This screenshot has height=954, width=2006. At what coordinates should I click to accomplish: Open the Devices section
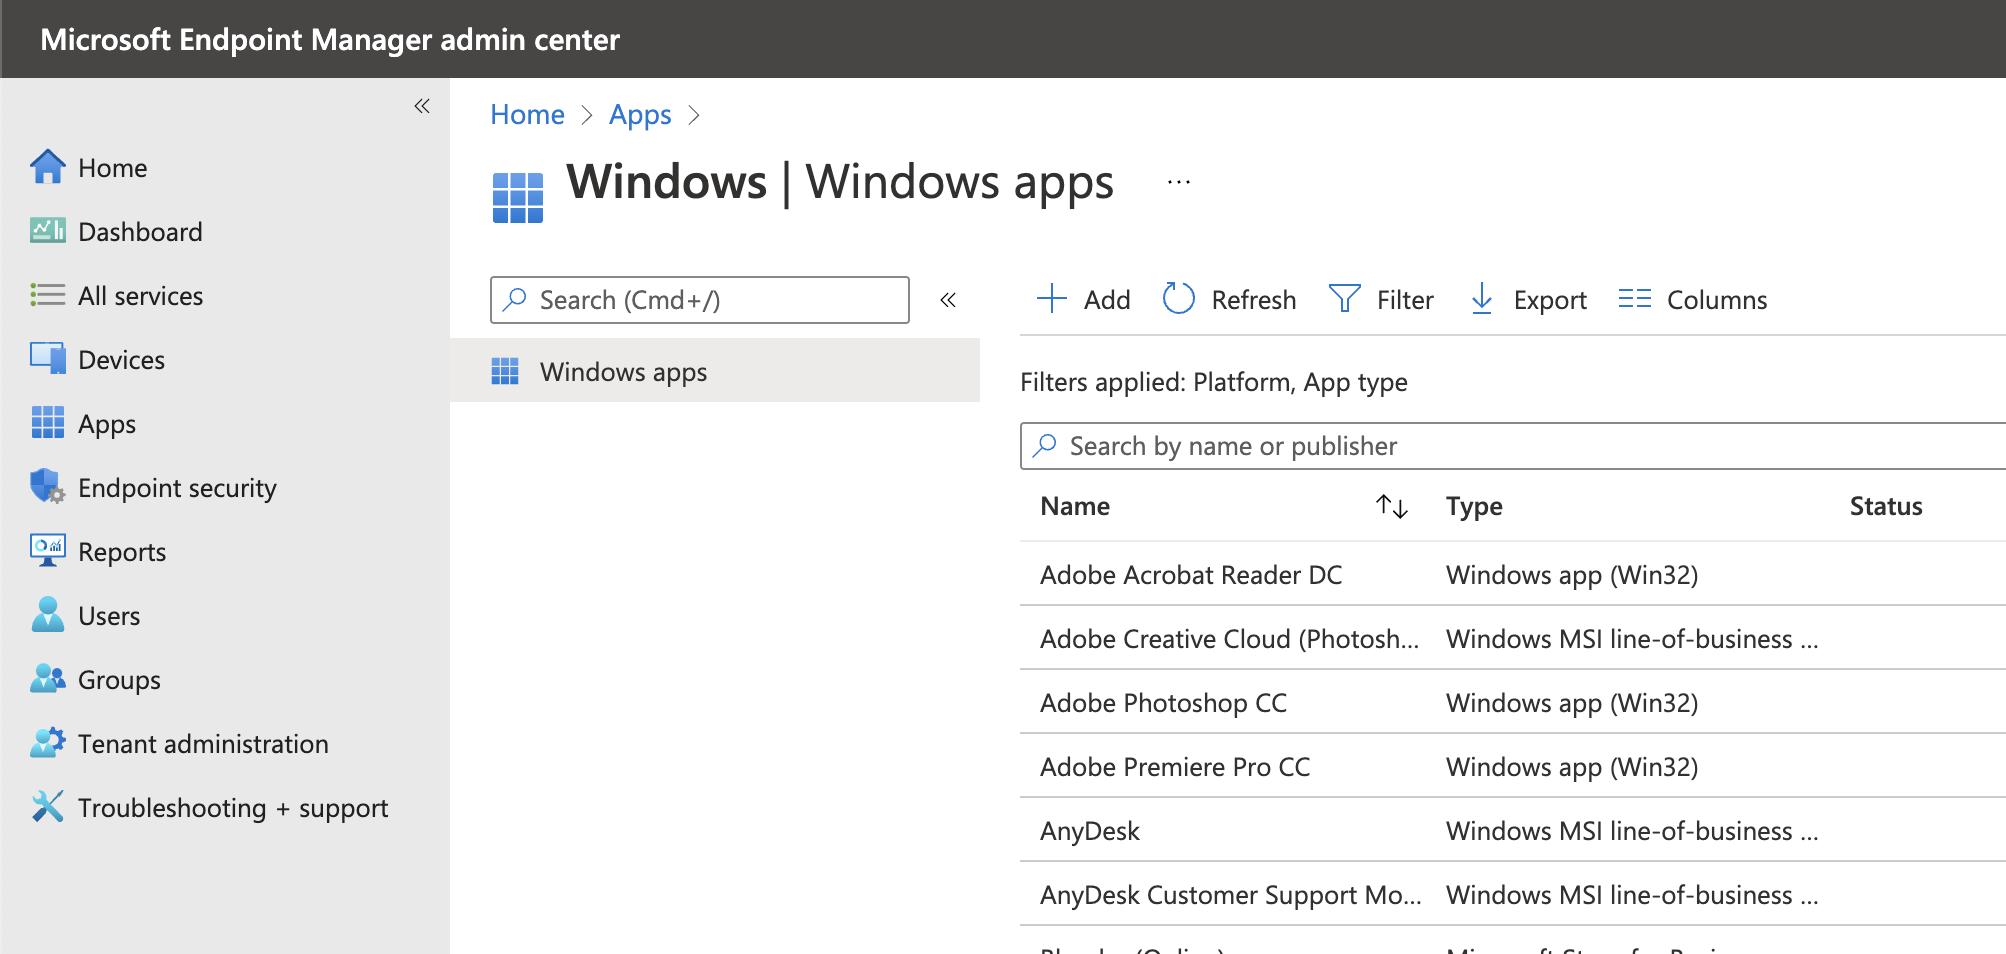tap(121, 360)
